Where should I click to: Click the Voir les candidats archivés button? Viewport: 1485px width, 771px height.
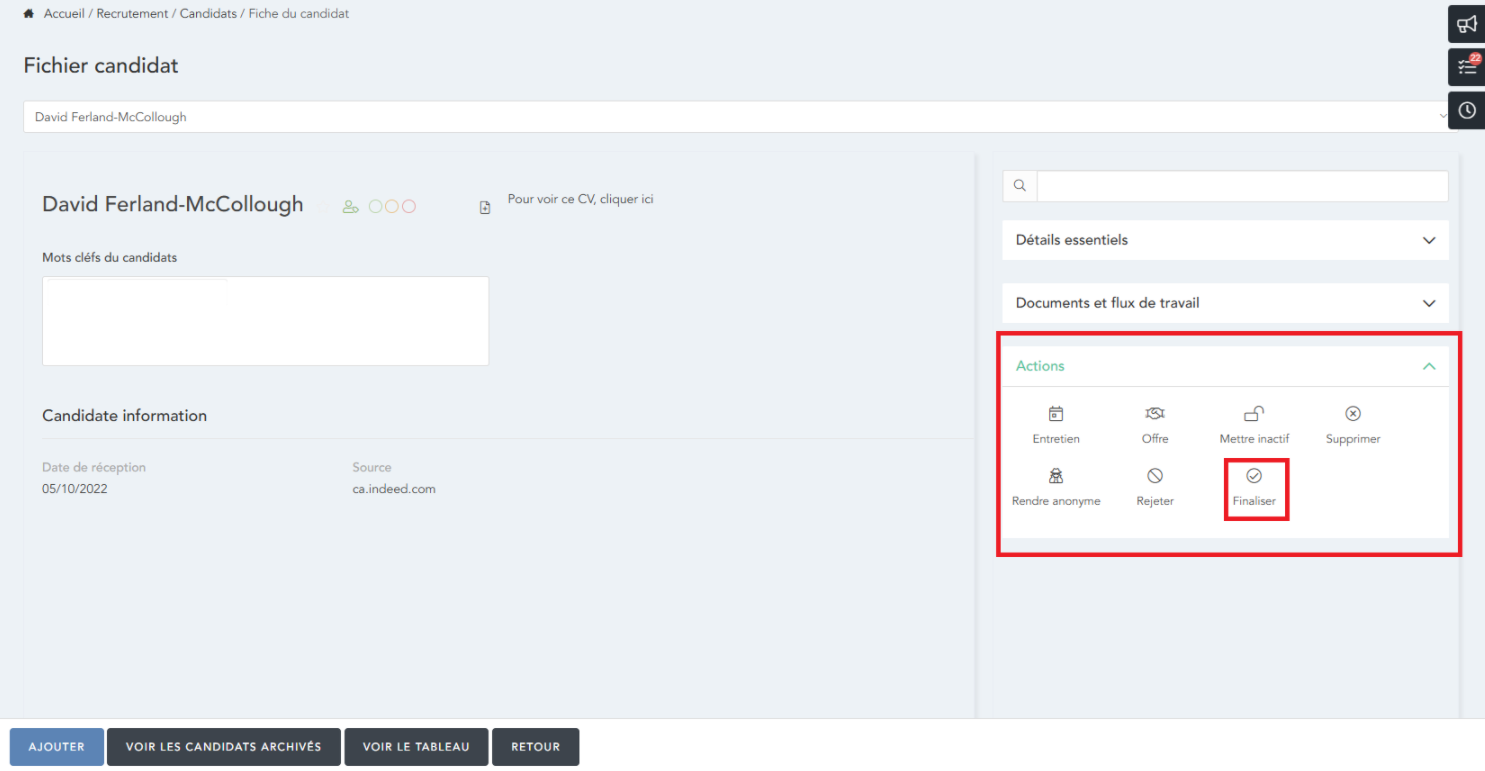(x=224, y=747)
